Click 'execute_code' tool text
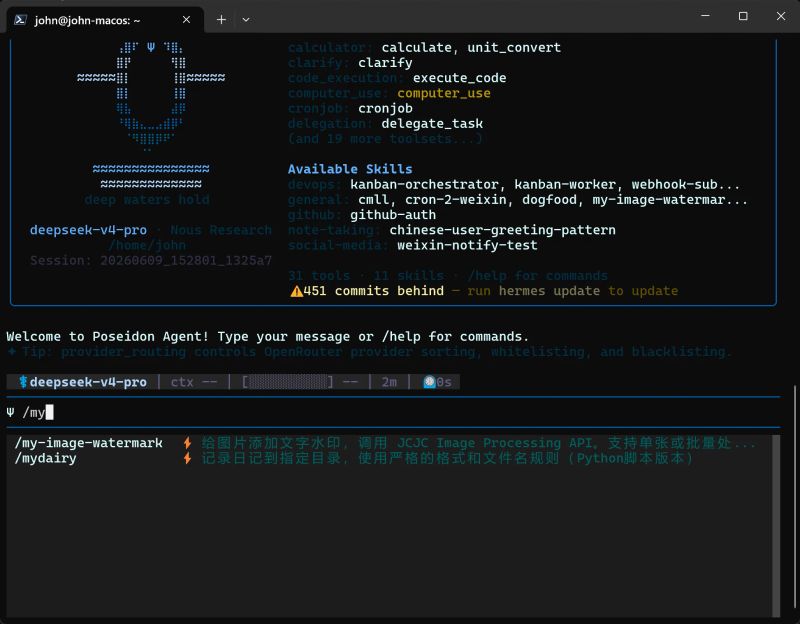The image size is (800, 624). tap(460, 78)
